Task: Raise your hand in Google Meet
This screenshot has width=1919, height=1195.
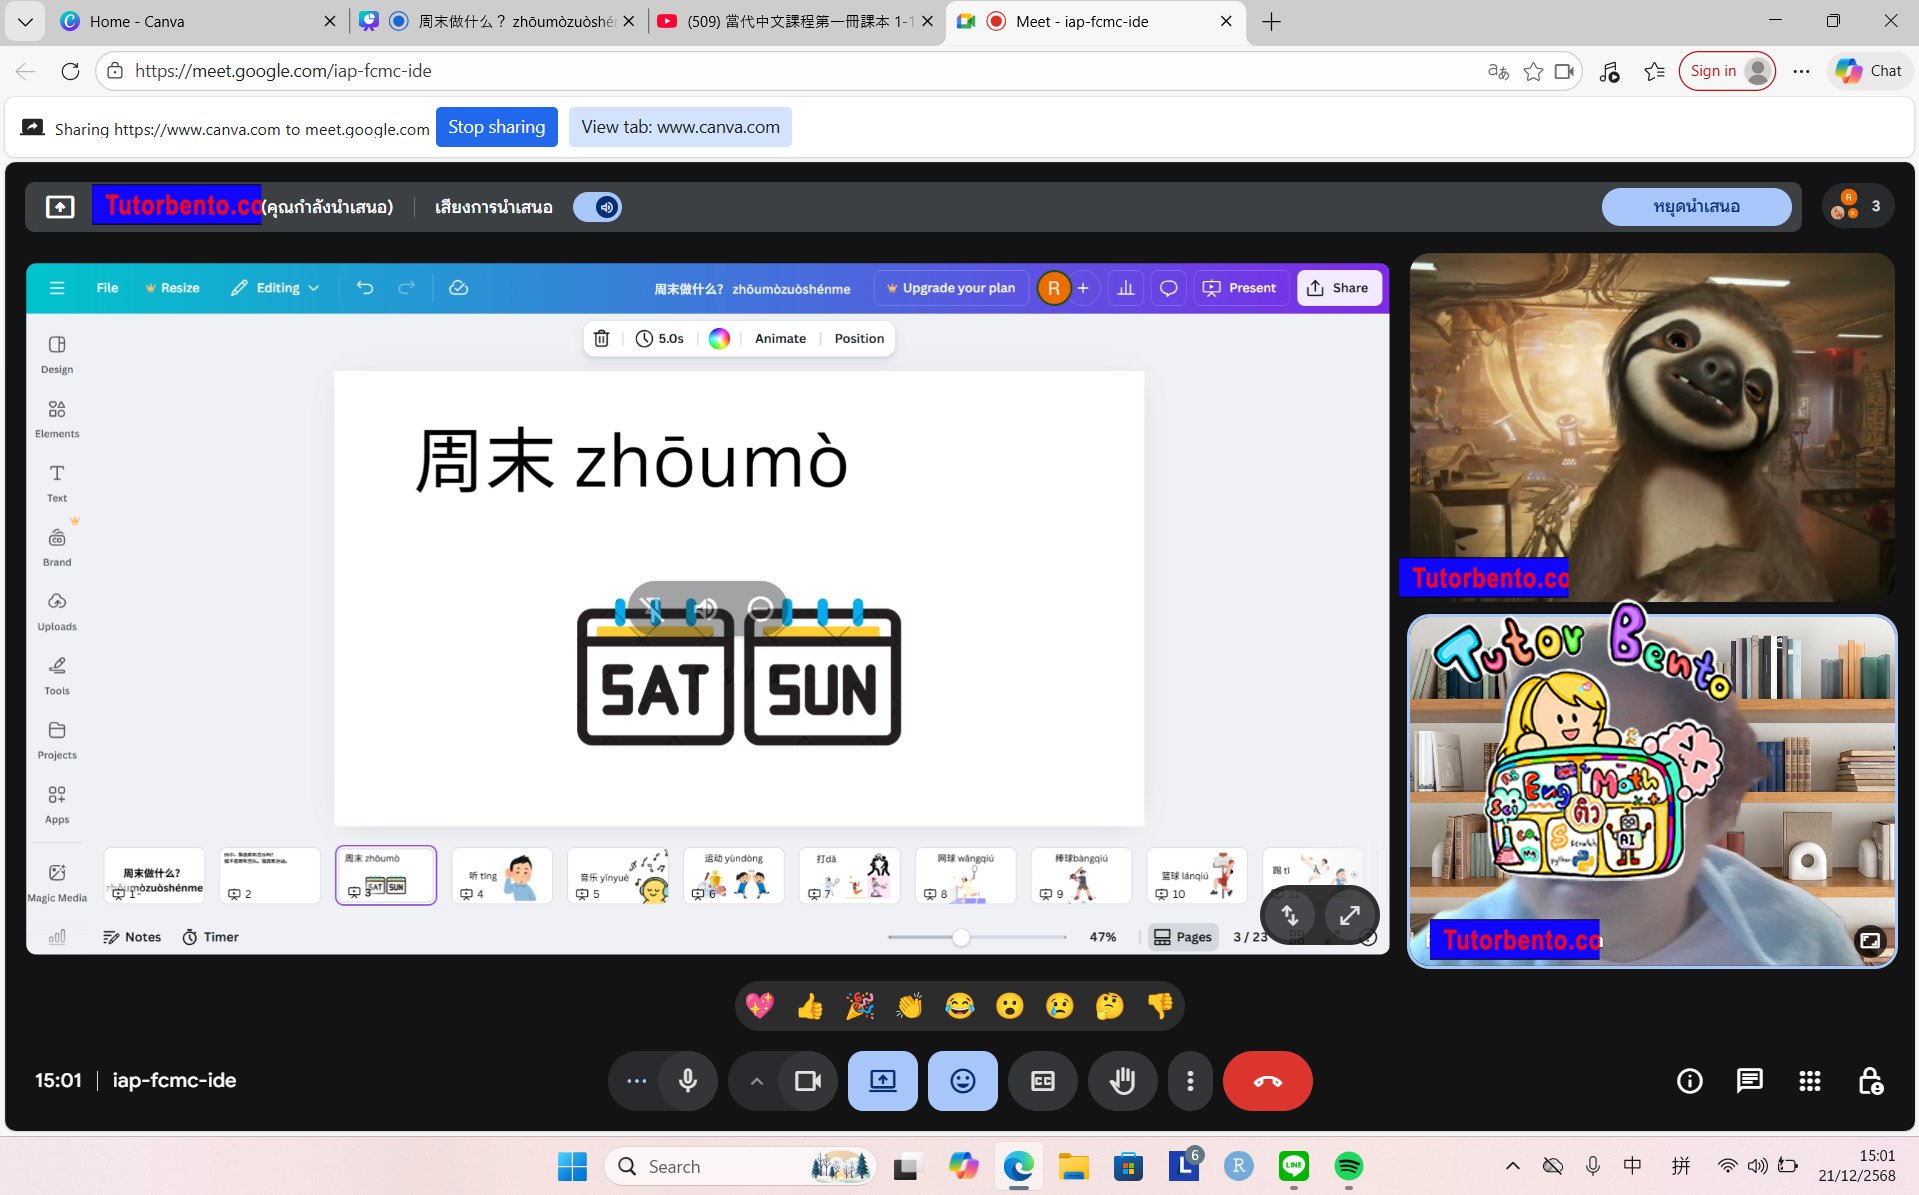Action: (x=1122, y=1081)
